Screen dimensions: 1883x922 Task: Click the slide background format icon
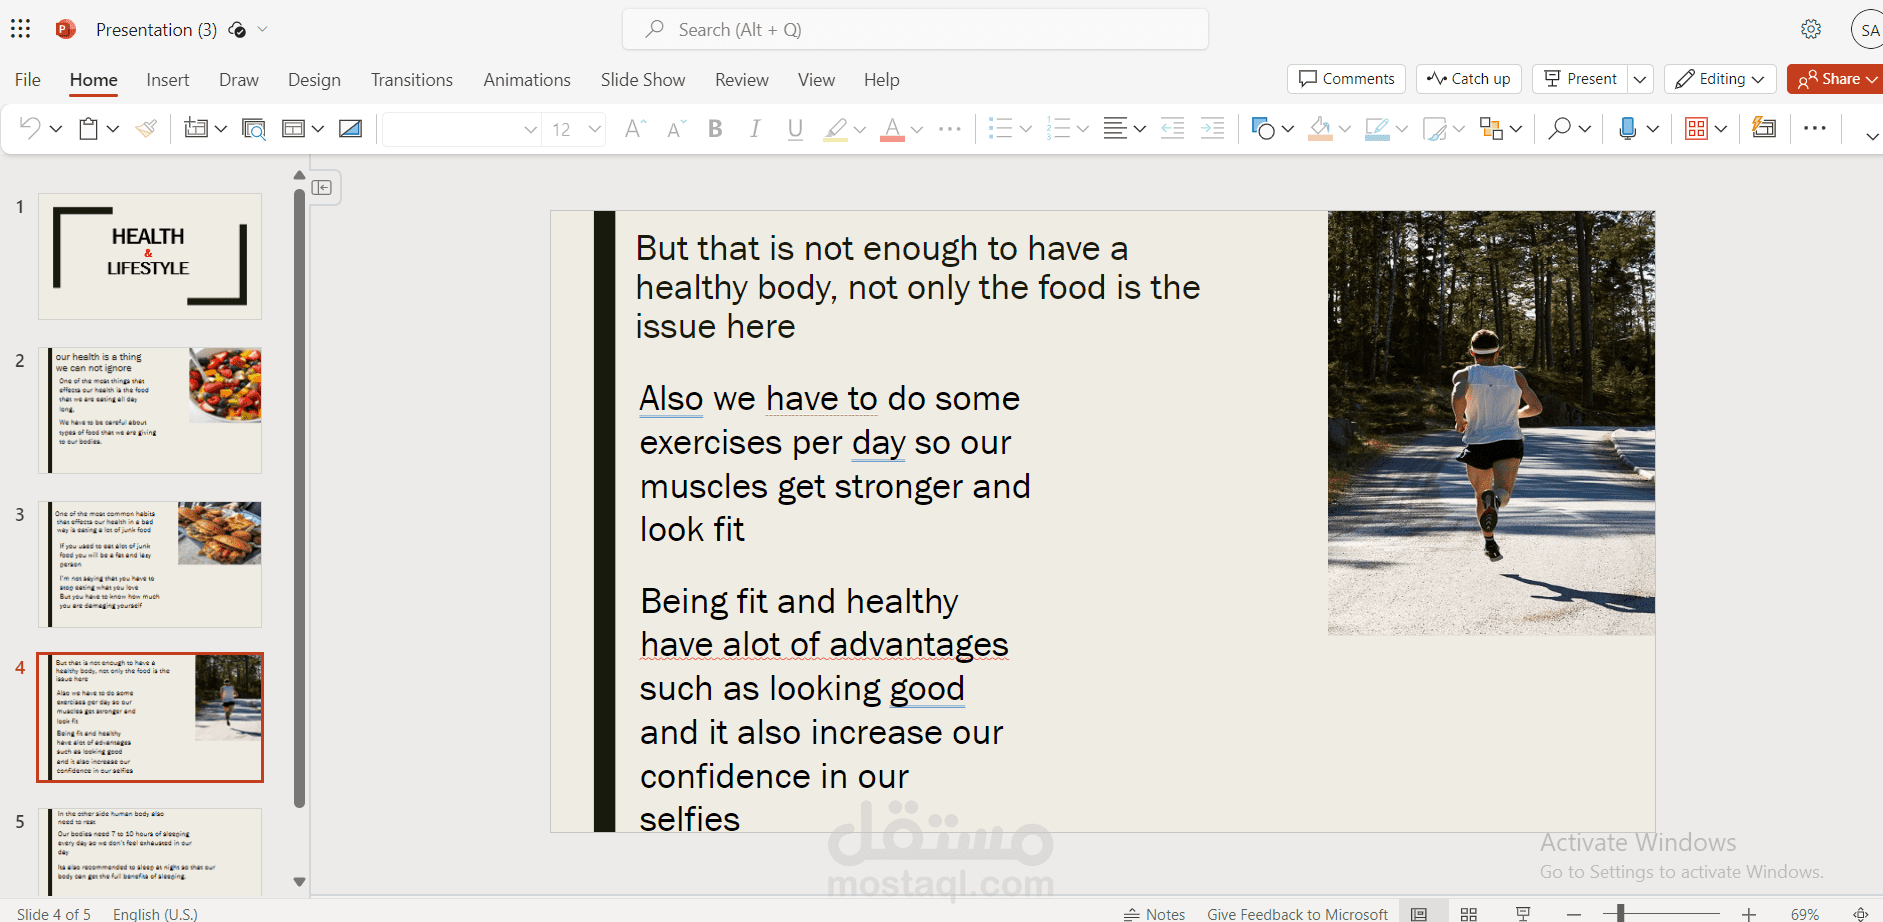point(351,128)
